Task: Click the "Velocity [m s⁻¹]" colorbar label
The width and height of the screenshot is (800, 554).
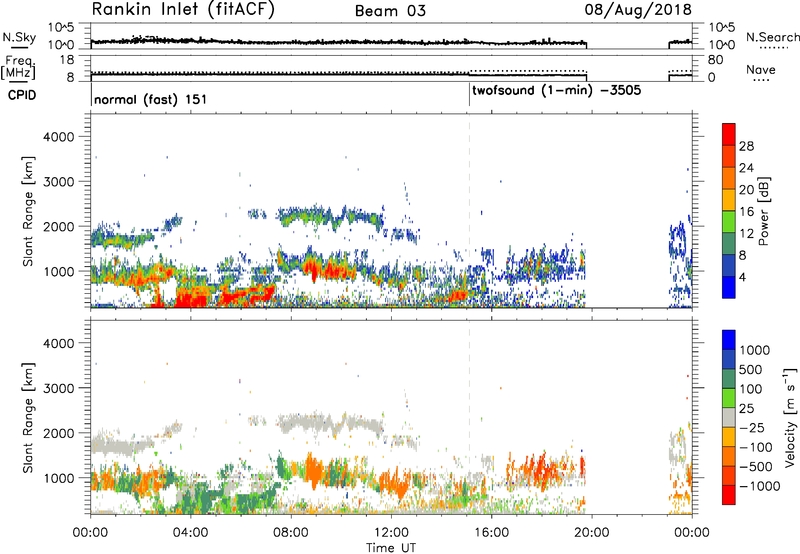Action: pos(790,417)
